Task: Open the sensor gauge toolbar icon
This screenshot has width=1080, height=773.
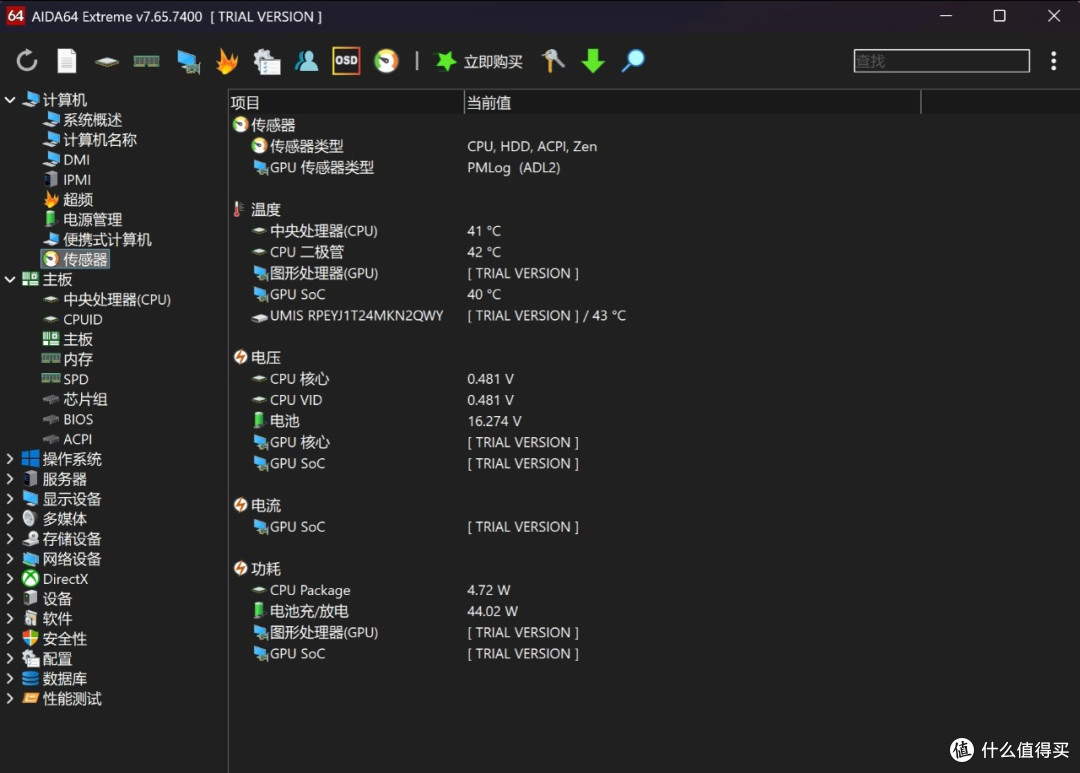Action: (386, 61)
